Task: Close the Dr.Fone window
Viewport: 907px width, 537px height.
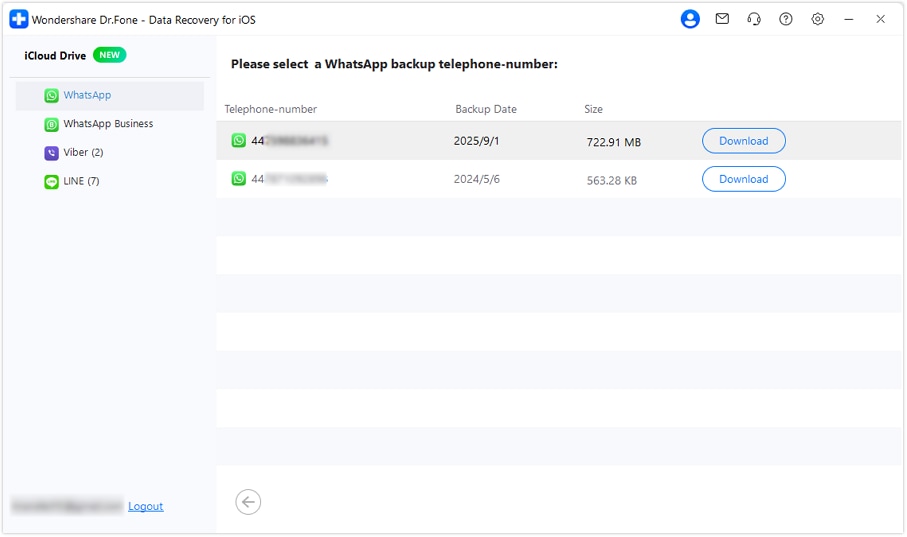Action: 880,19
